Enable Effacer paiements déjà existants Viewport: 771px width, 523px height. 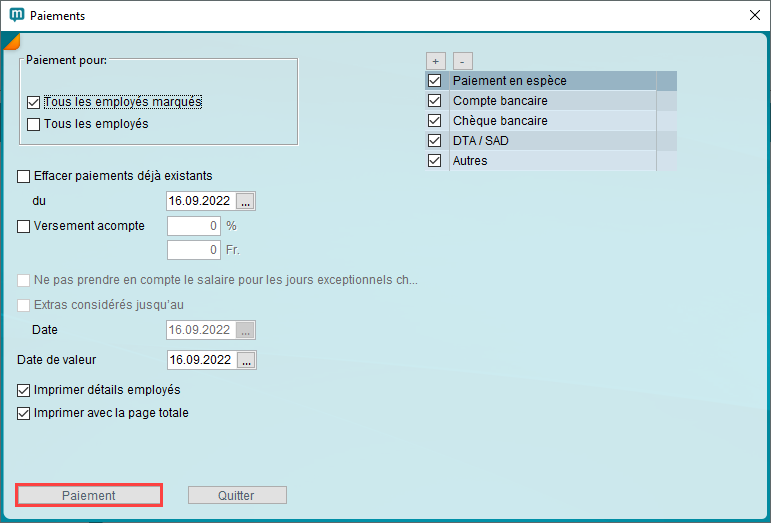(24, 176)
